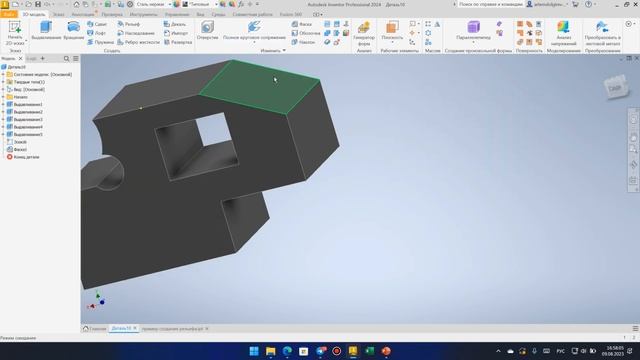This screenshot has height=360, width=640.
Task: Switch to the Проверка ribbon tab
Action: pyautogui.click(x=112, y=14)
